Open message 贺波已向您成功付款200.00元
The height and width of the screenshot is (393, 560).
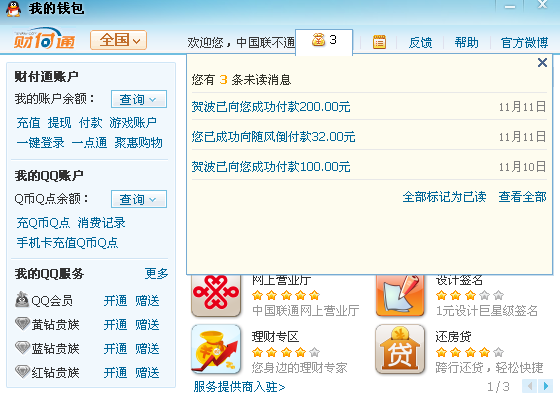[x=271, y=106]
